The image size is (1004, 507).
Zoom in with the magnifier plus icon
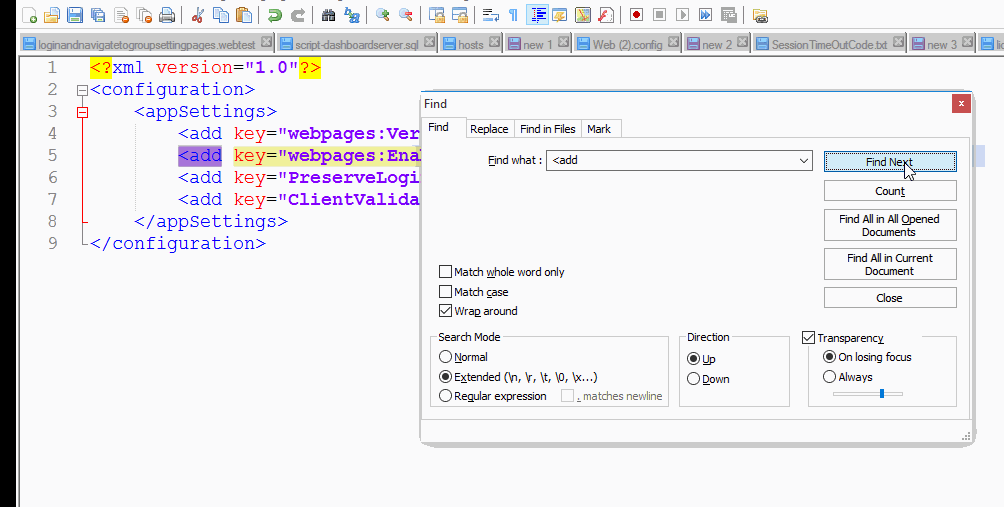tap(383, 15)
